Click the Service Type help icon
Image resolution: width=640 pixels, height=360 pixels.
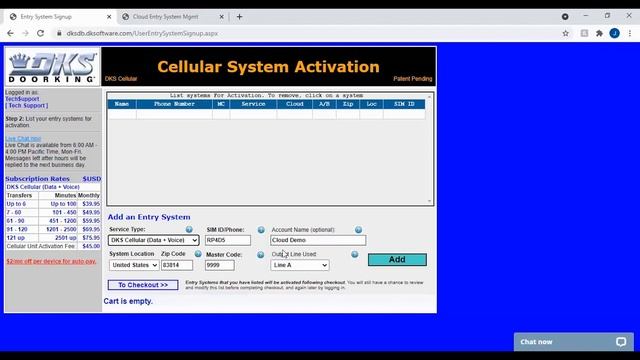pos(189,229)
